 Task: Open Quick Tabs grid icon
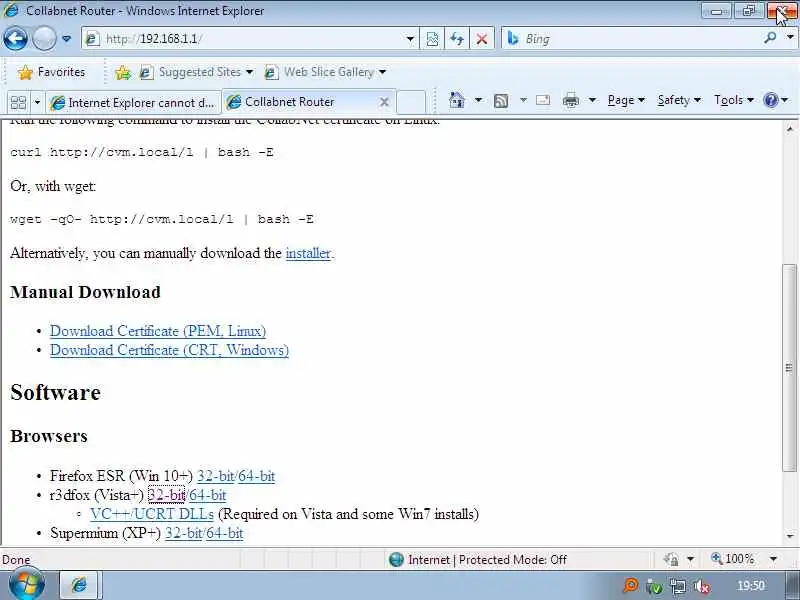[18, 103]
